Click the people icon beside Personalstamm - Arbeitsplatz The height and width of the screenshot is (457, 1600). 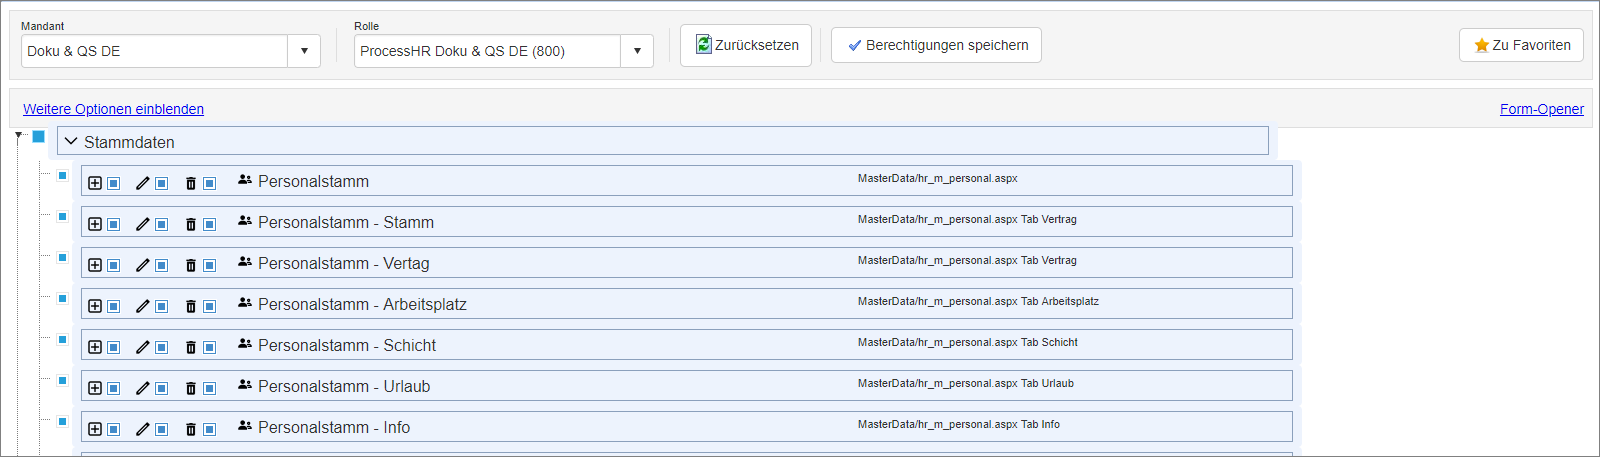pos(245,302)
